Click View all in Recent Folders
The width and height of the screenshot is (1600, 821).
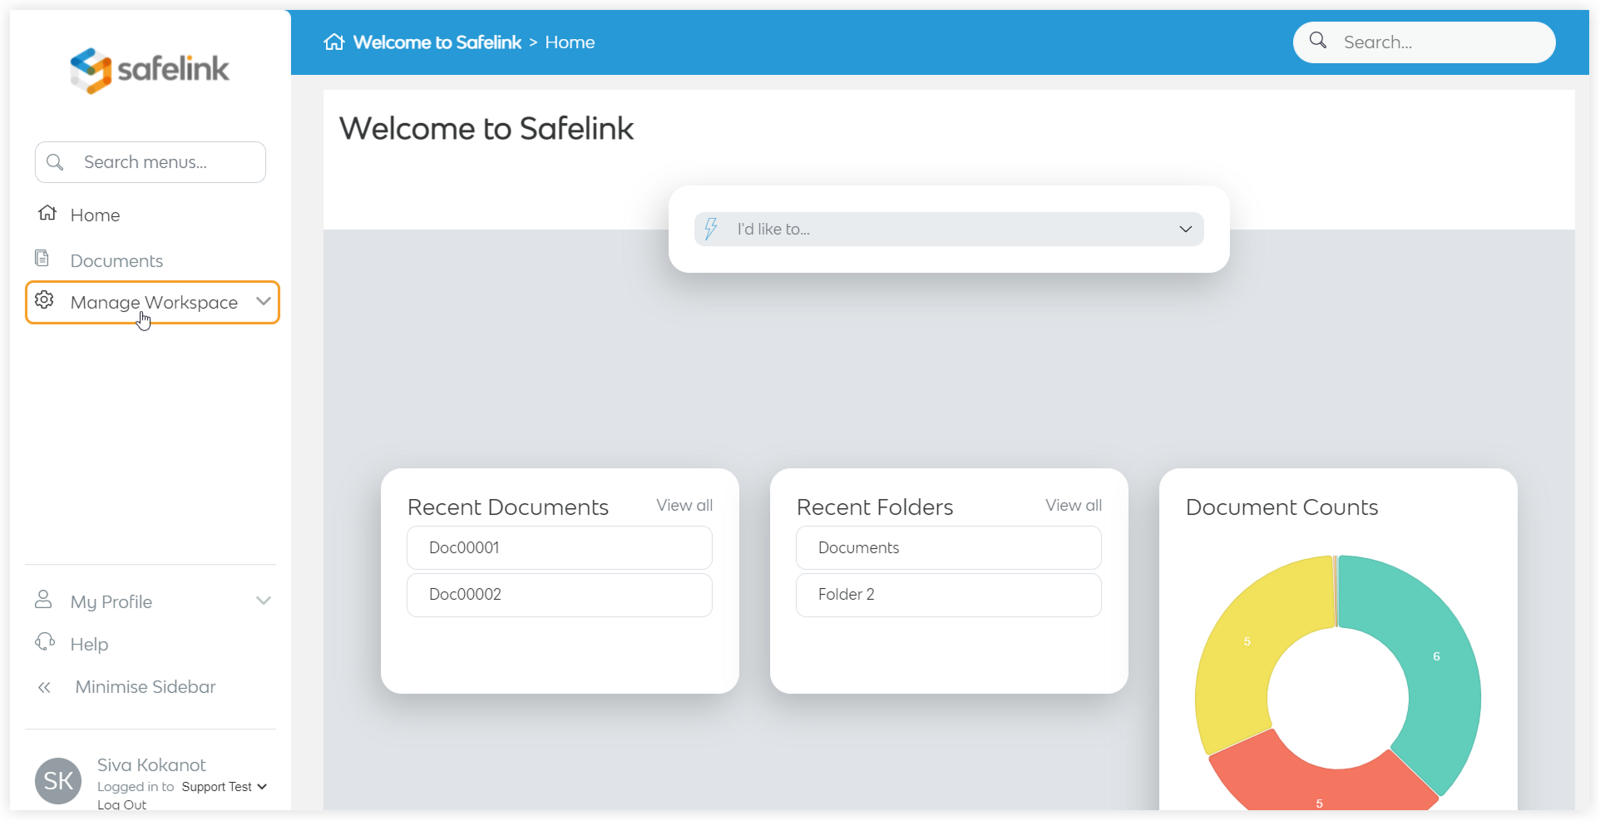pos(1074,505)
